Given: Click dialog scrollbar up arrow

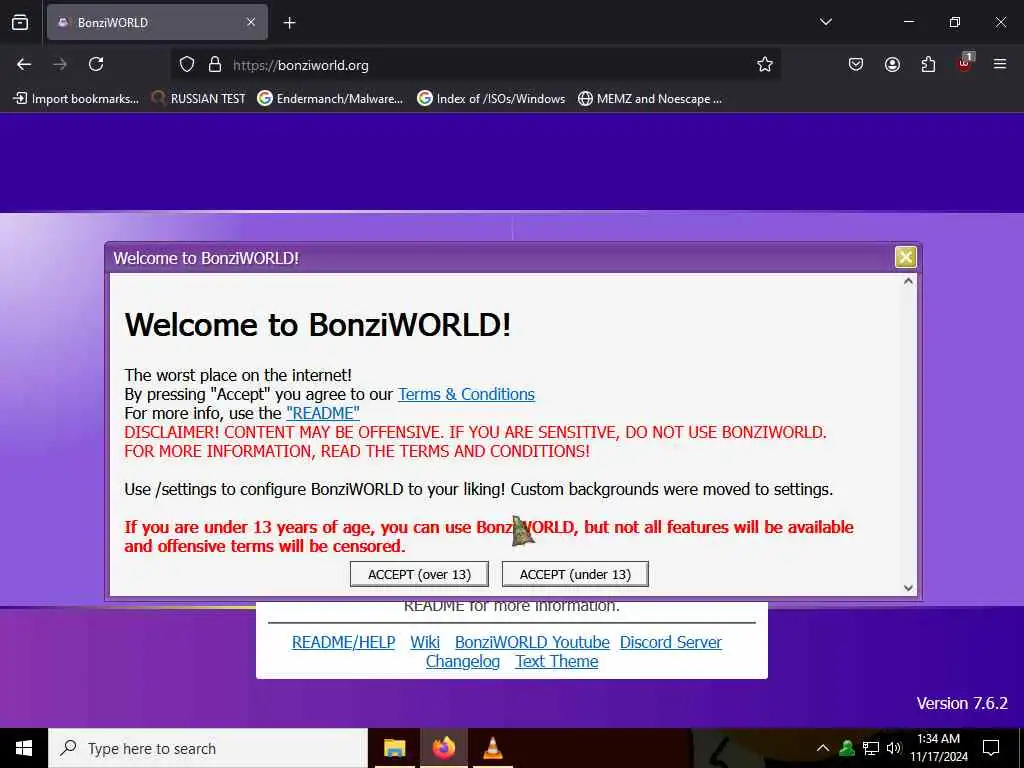Looking at the screenshot, I should 908,281.
